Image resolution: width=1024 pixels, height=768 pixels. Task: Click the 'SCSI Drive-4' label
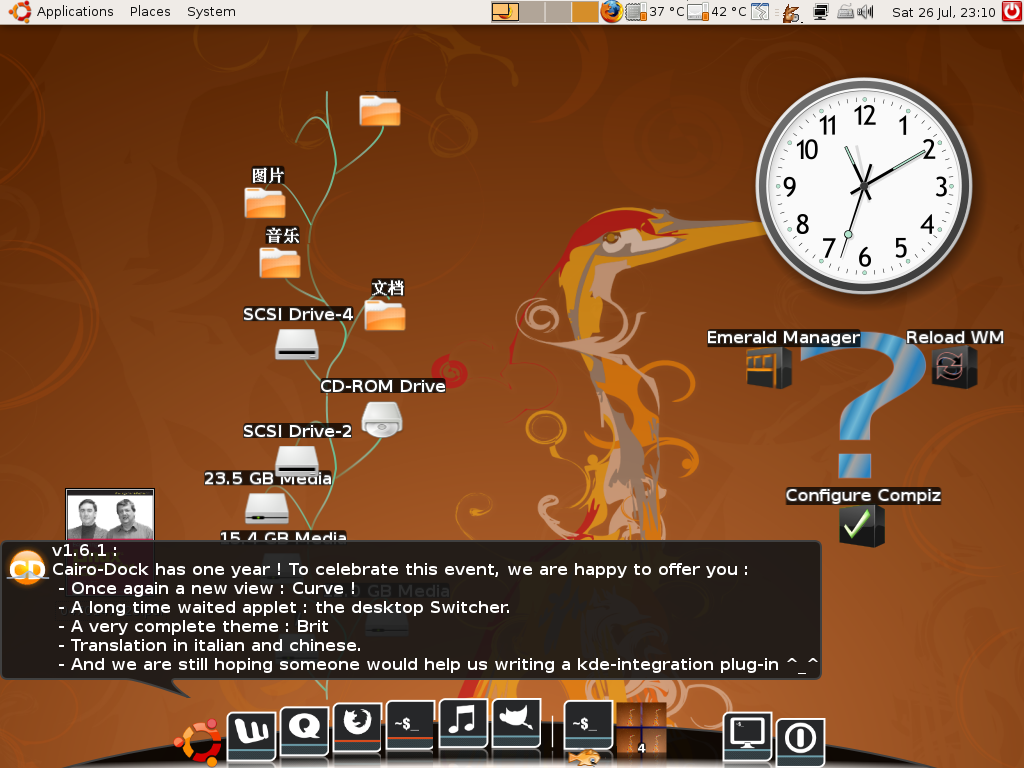(x=298, y=314)
